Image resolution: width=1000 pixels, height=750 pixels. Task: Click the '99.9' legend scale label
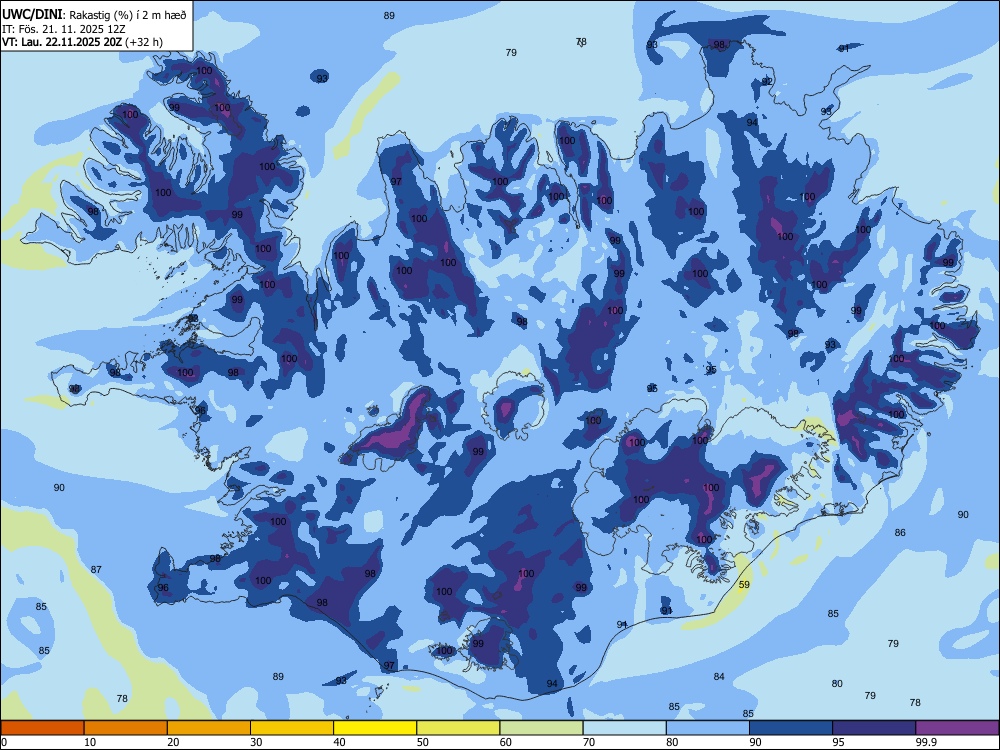926,742
